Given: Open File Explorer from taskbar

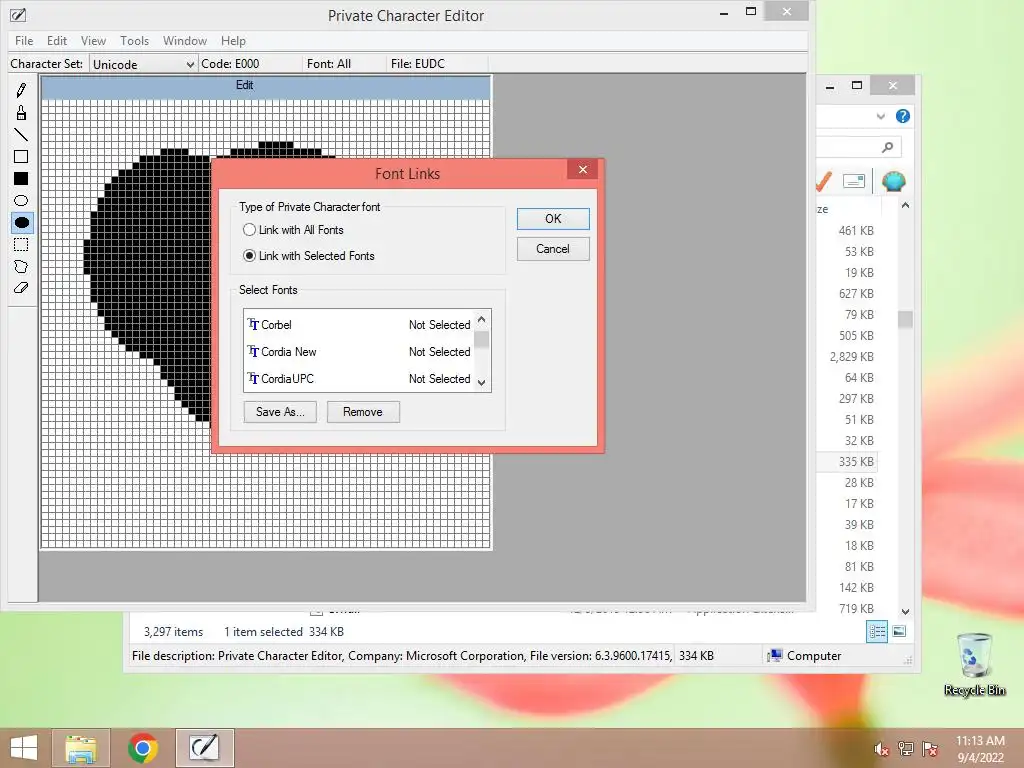Looking at the screenshot, I should tap(81, 748).
